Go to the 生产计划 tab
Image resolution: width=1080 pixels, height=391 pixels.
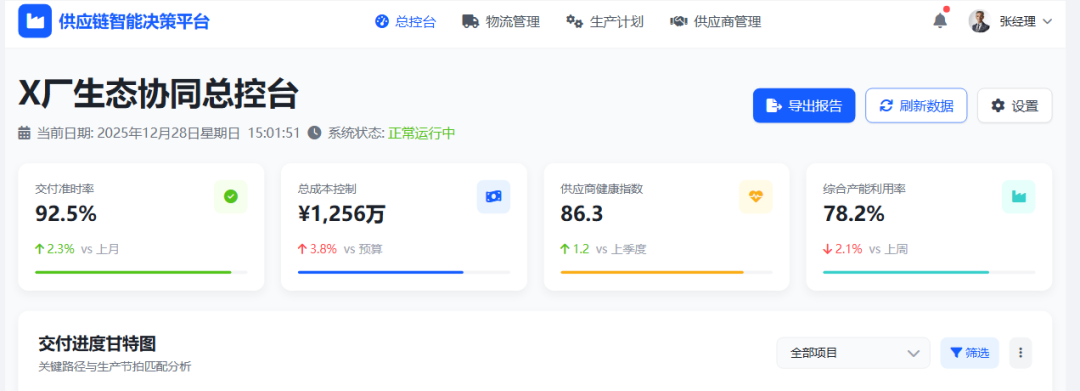605,21
